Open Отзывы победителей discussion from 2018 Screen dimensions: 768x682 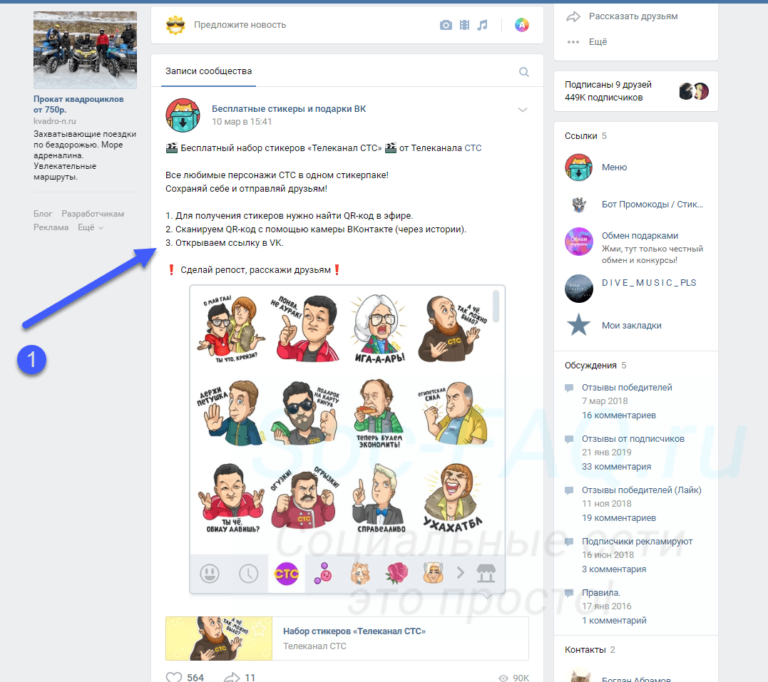[x=627, y=388]
